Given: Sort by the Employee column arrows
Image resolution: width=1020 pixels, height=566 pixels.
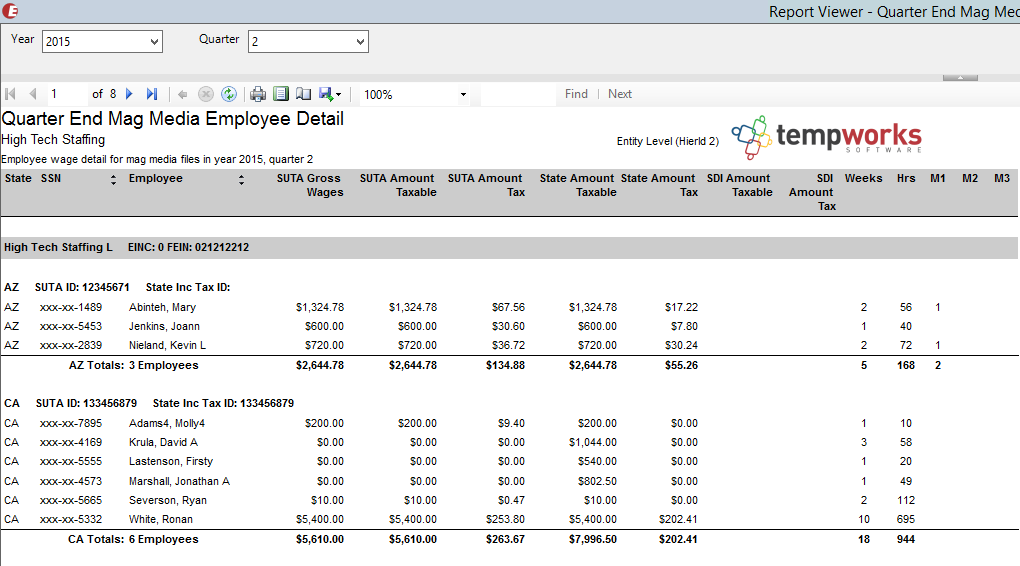Looking at the screenshot, I should click(x=241, y=180).
